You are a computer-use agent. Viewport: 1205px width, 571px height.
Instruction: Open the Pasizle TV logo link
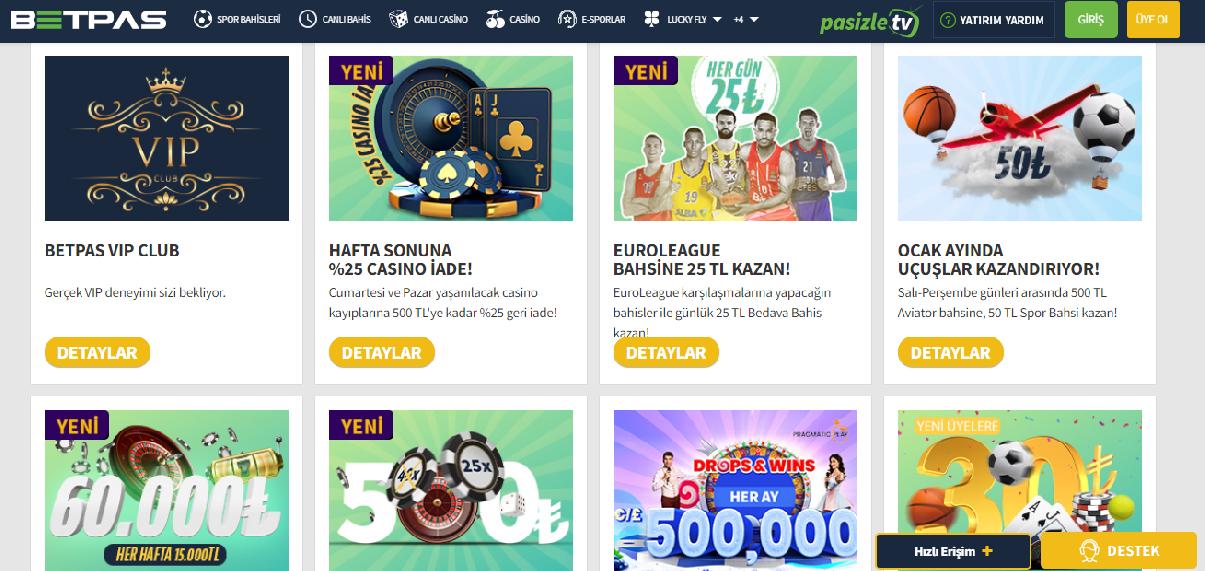[x=871, y=20]
